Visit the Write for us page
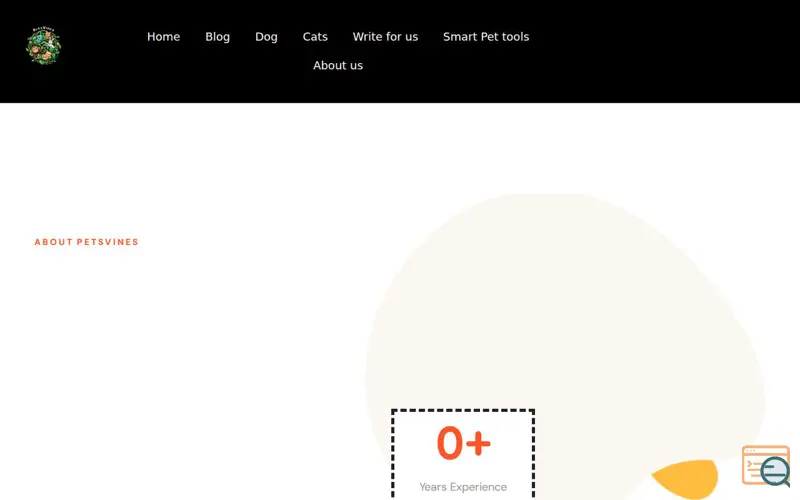Image resolution: width=800 pixels, height=500 pixels. (x=385, y=37)
